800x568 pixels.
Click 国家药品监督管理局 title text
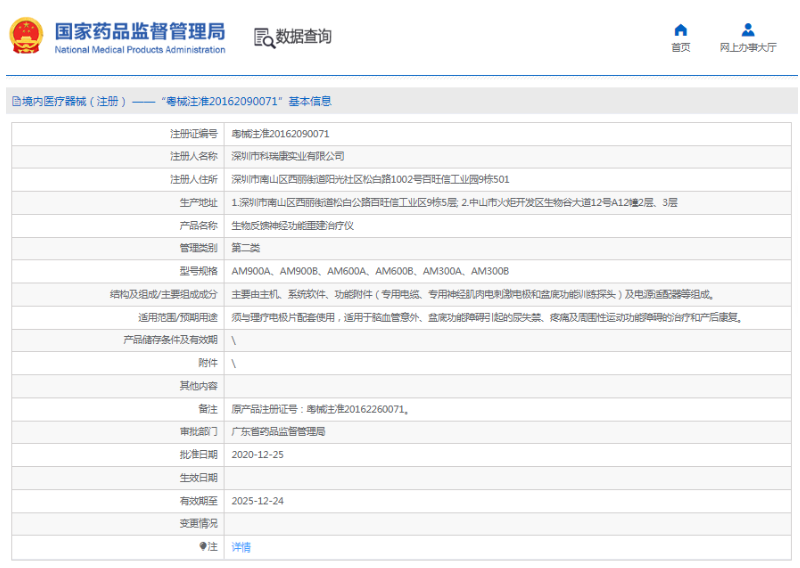tap(140, 31)
